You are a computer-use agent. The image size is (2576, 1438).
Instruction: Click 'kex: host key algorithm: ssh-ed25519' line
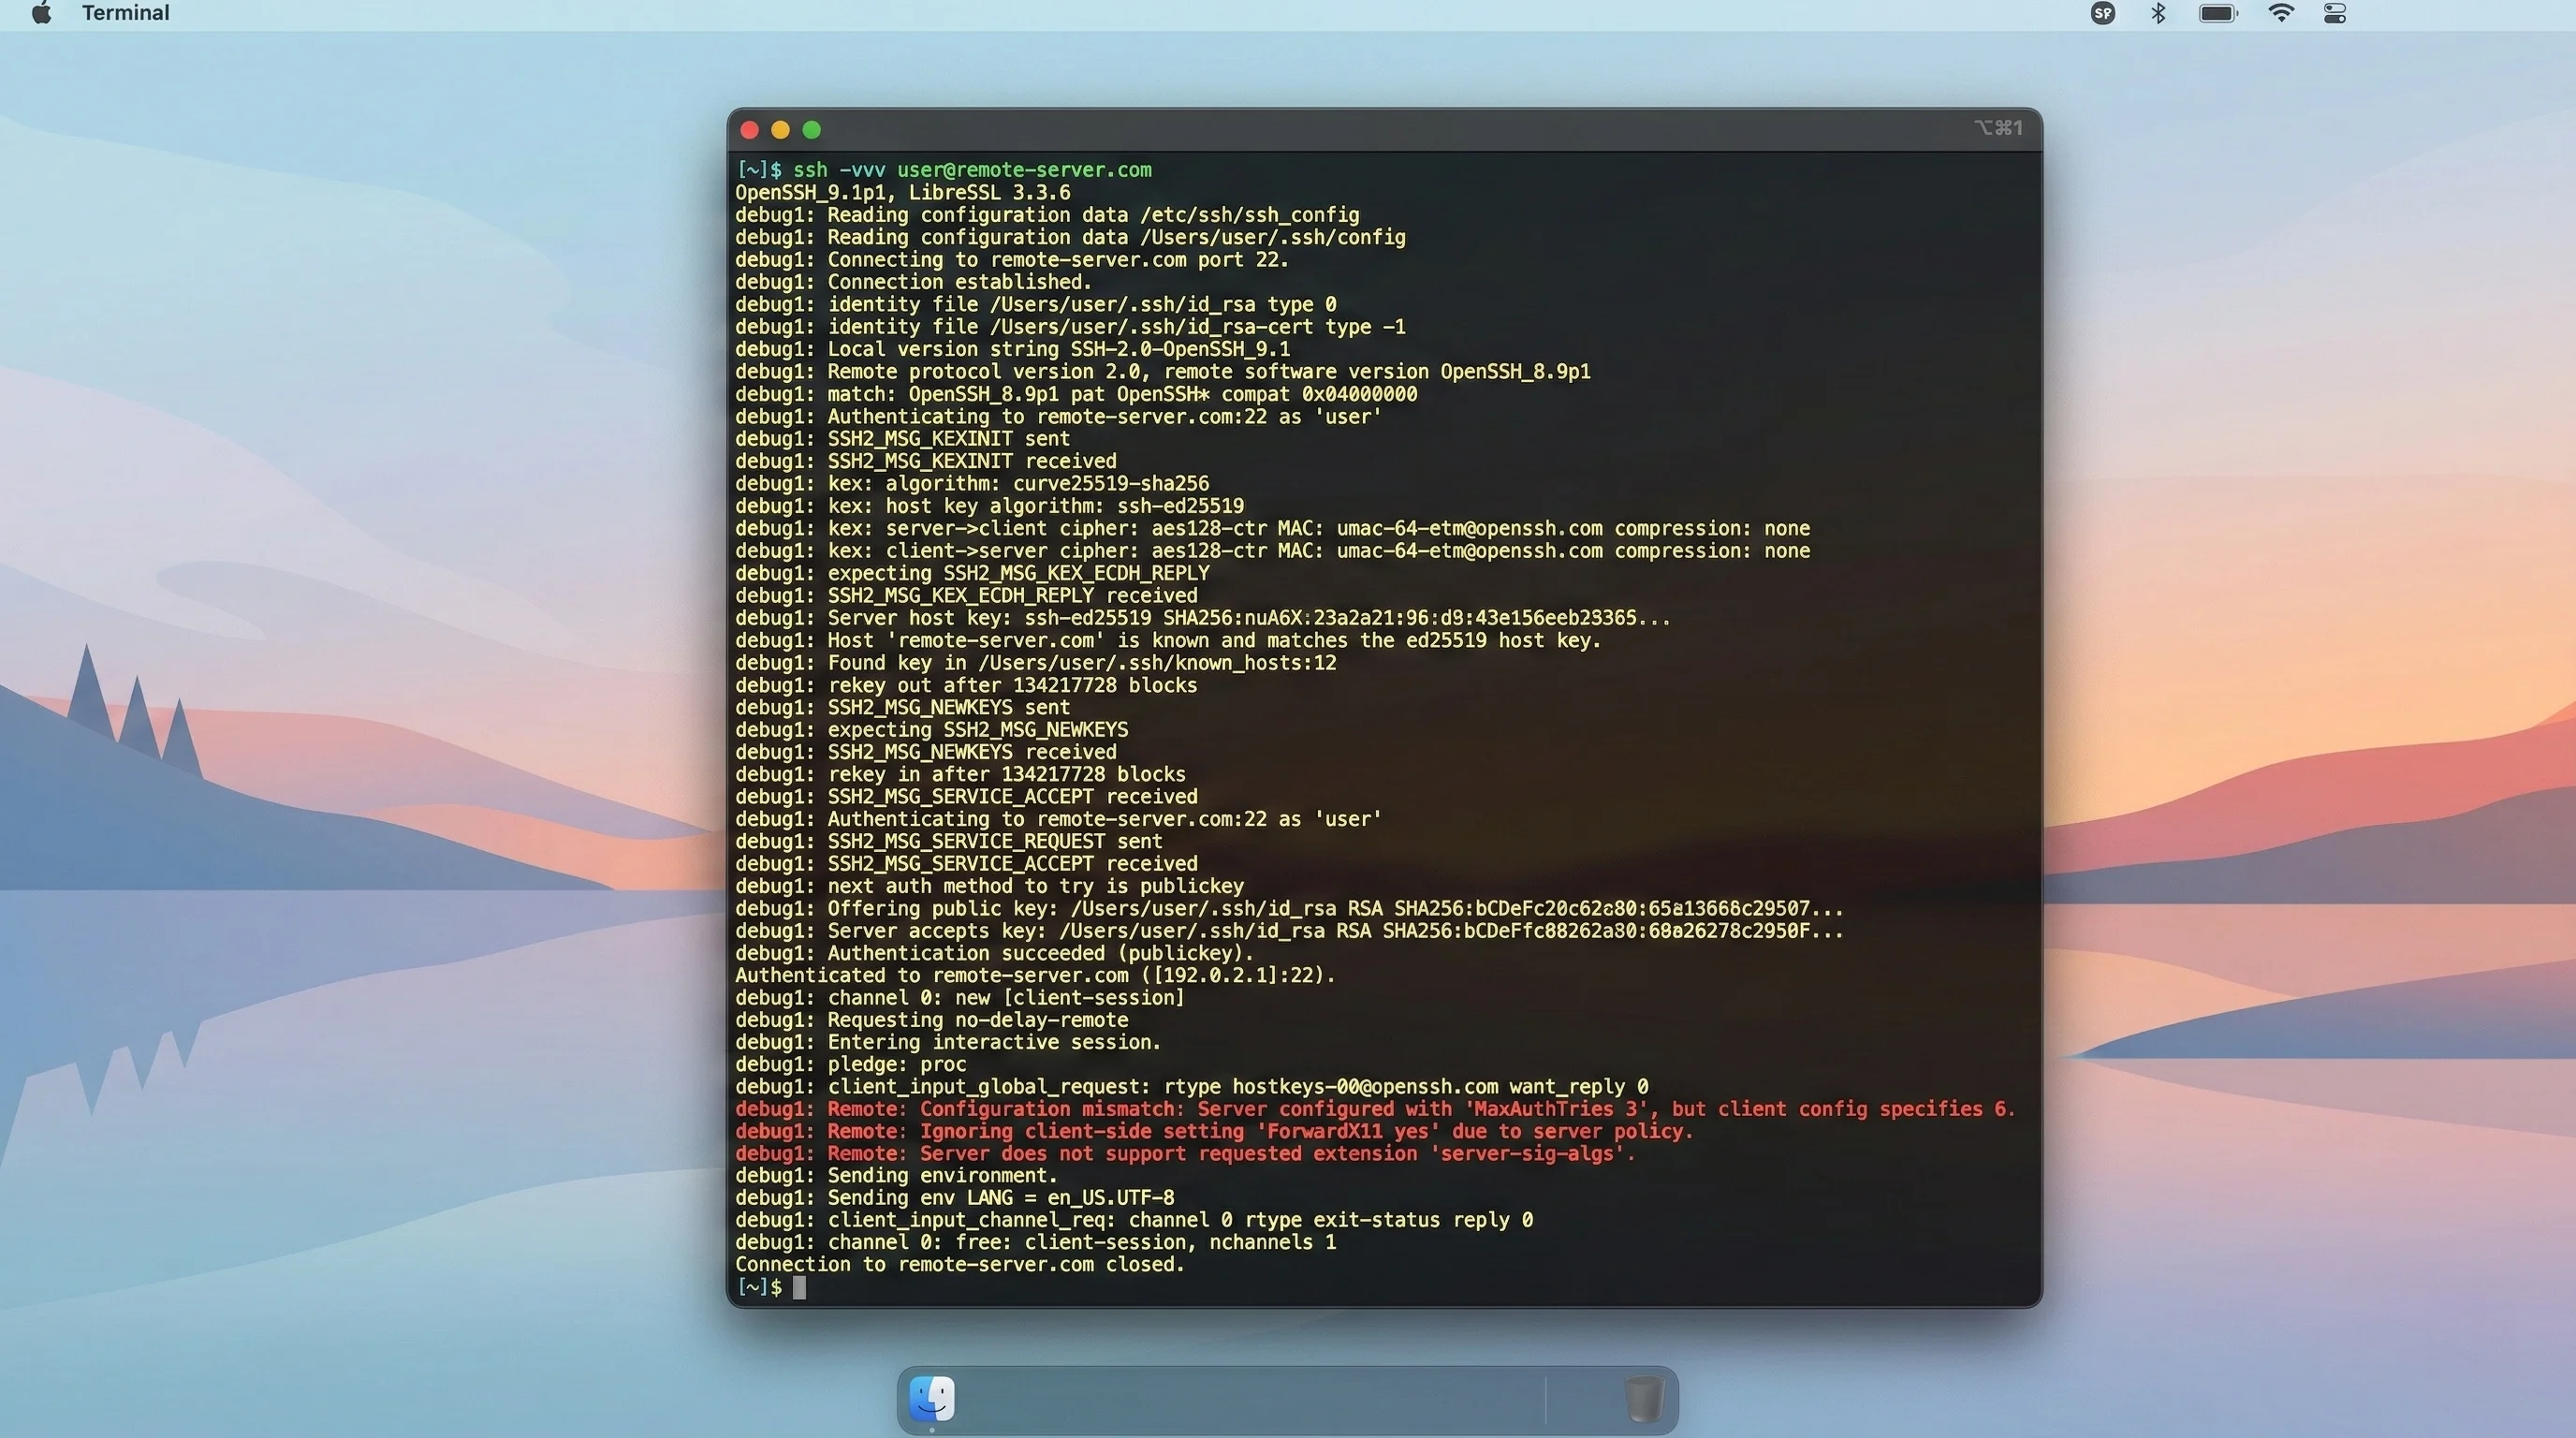(x=990, y=506)
